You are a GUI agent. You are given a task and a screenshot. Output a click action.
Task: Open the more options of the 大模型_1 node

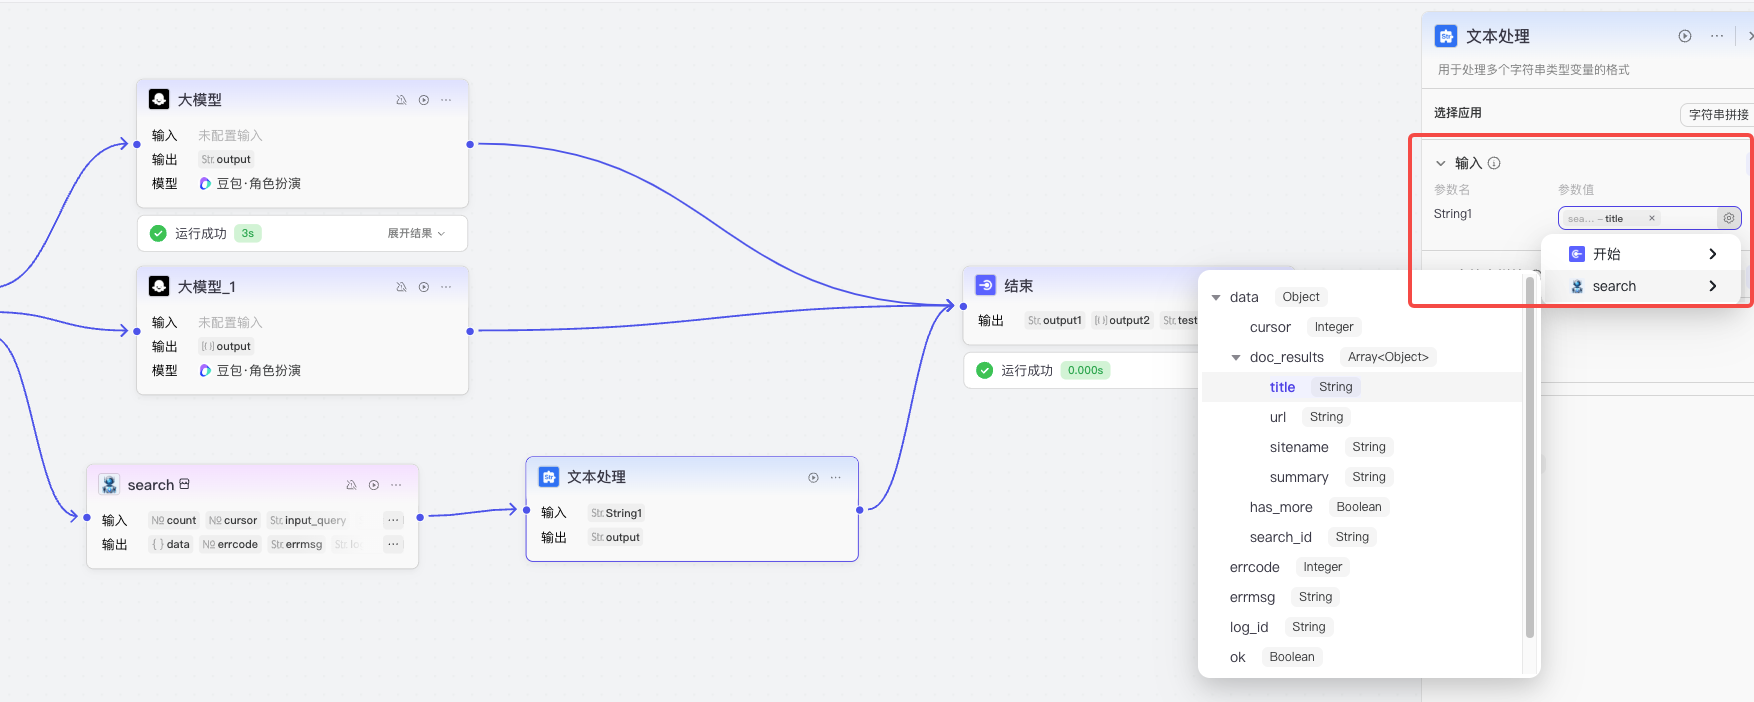[446, 287]
